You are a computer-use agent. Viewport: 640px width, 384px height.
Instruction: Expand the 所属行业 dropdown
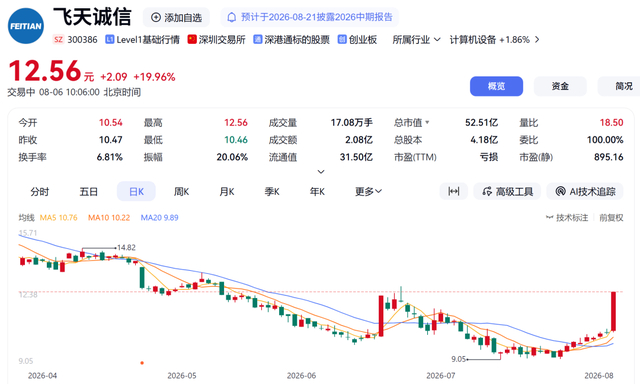click(416, 40)
